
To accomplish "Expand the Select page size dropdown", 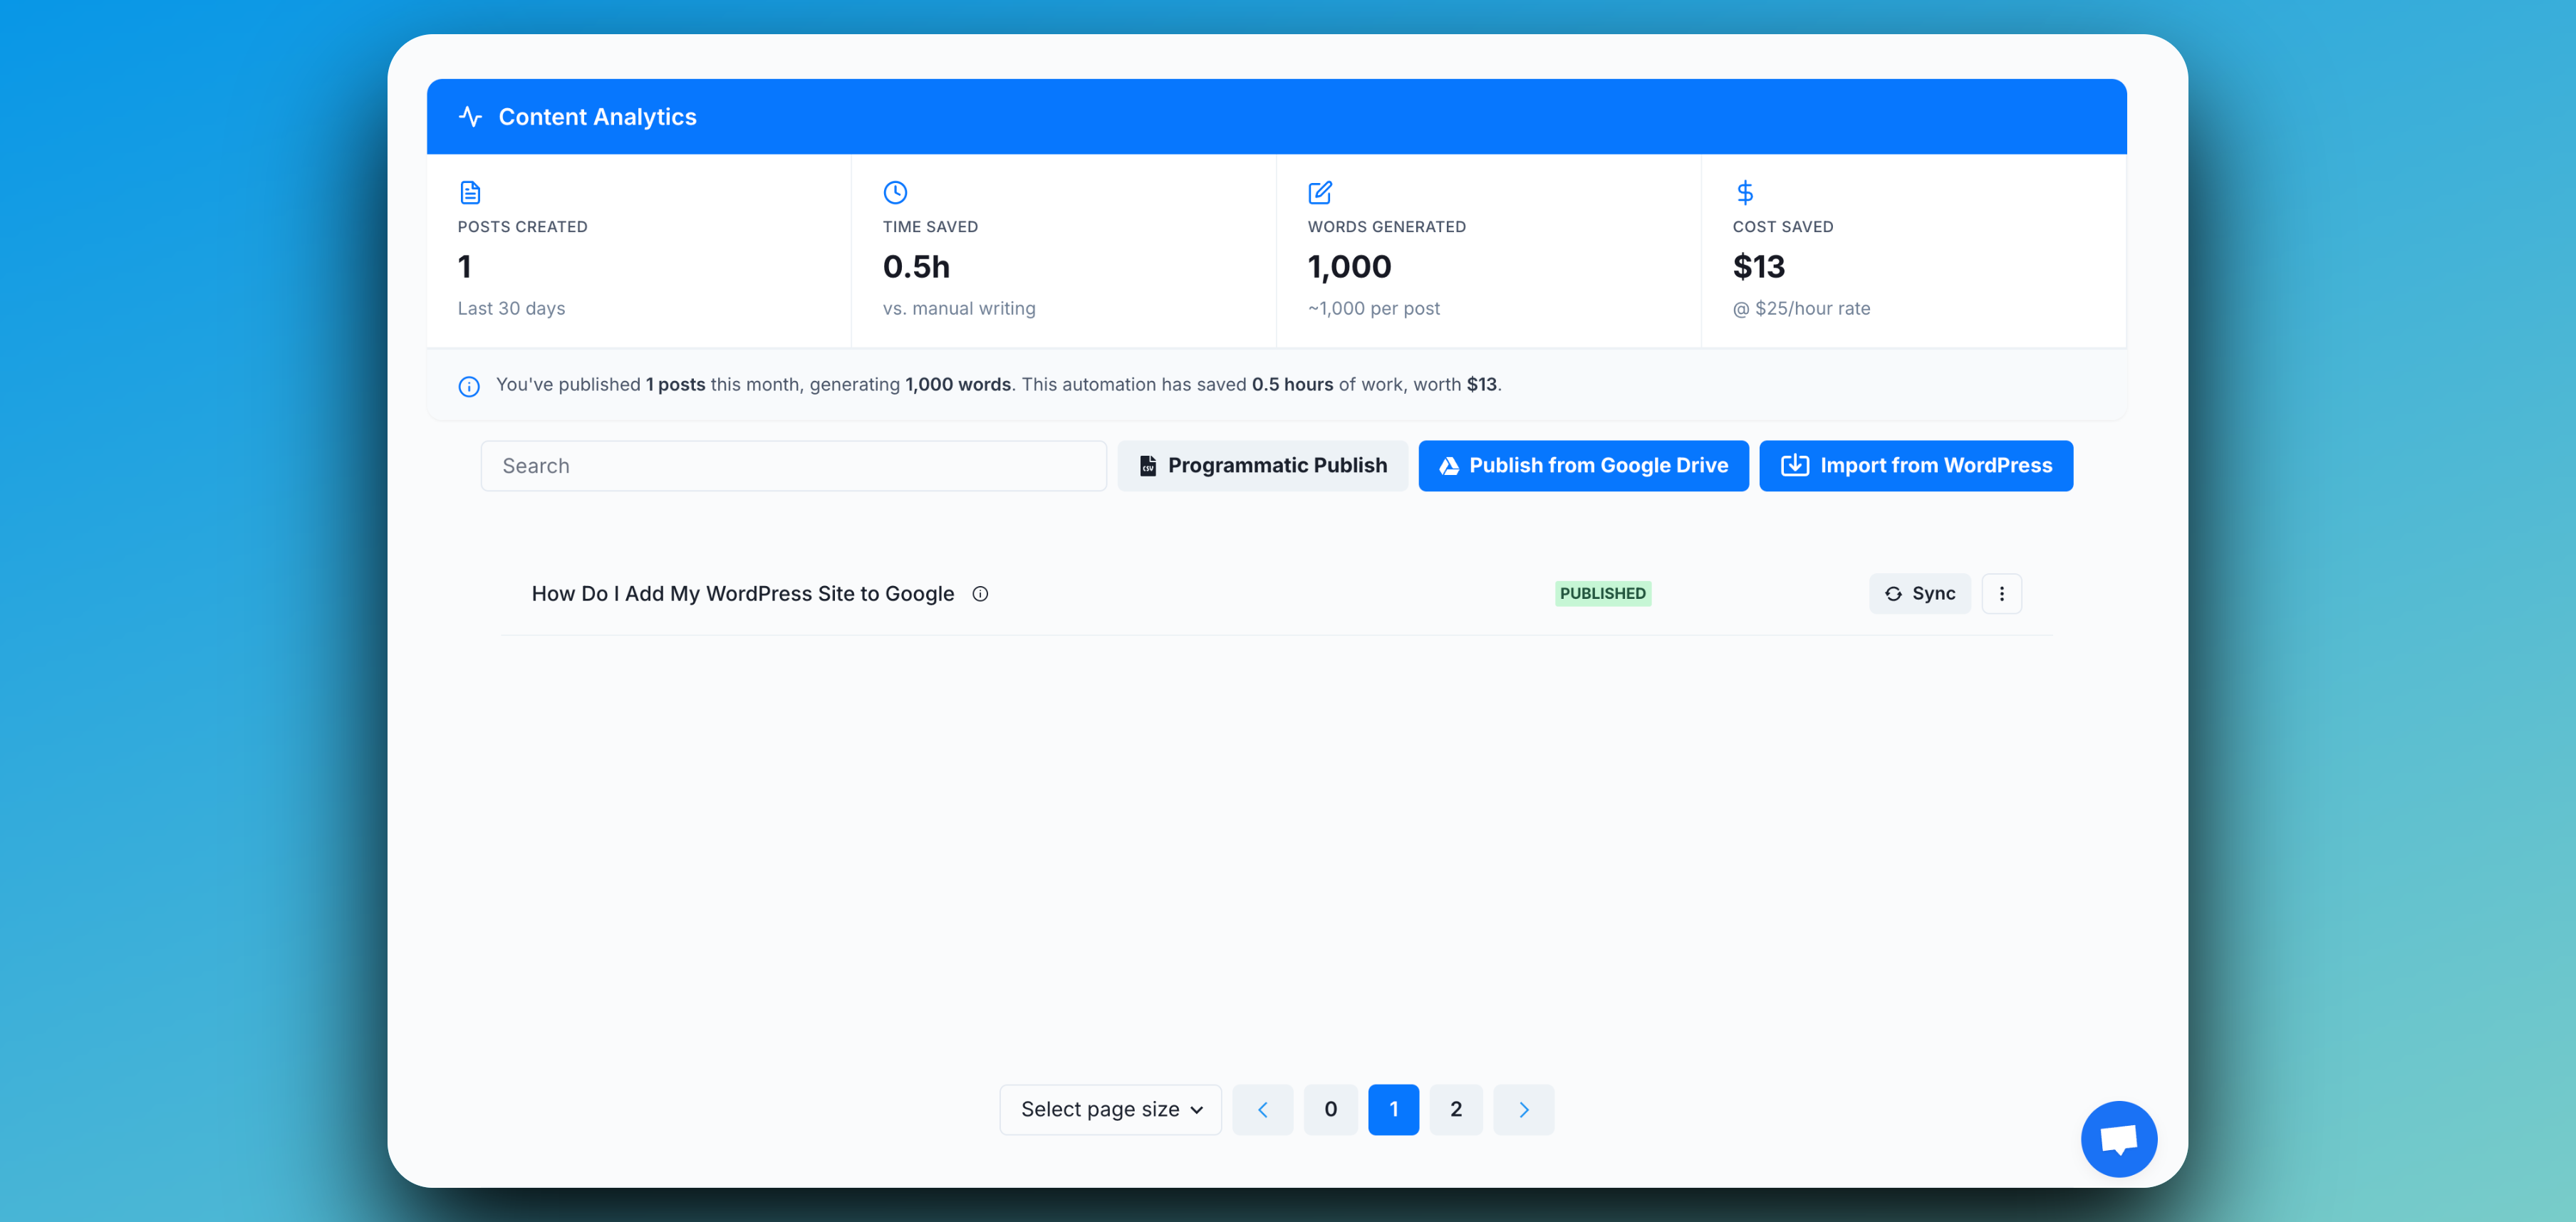I will coord(1110,1110).
